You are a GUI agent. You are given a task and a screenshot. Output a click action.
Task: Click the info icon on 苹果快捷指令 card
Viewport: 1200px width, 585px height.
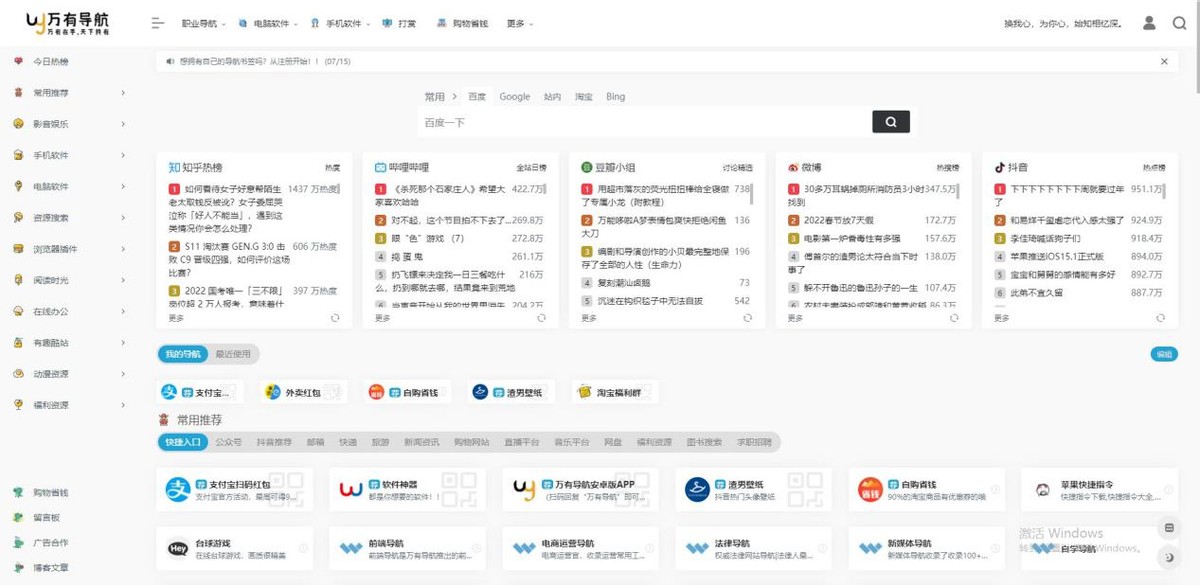pyautogui.click(x=1167, y=490)
